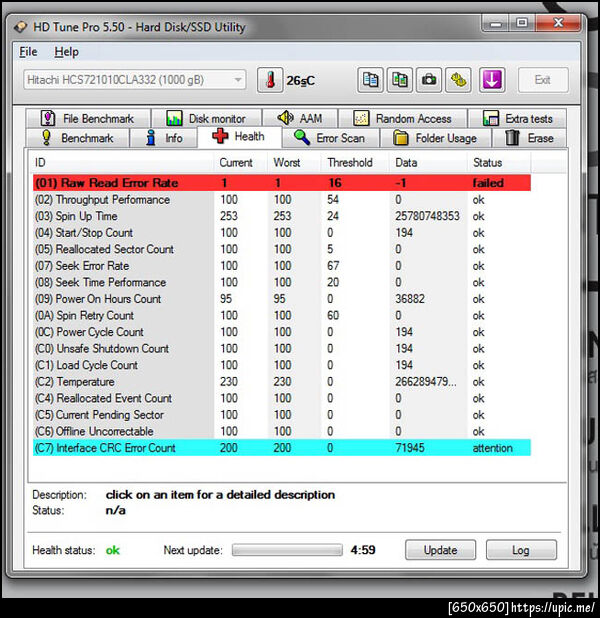Click the Worst column header
The width and height of the screenshot is (600, 618).
(294, 163)
